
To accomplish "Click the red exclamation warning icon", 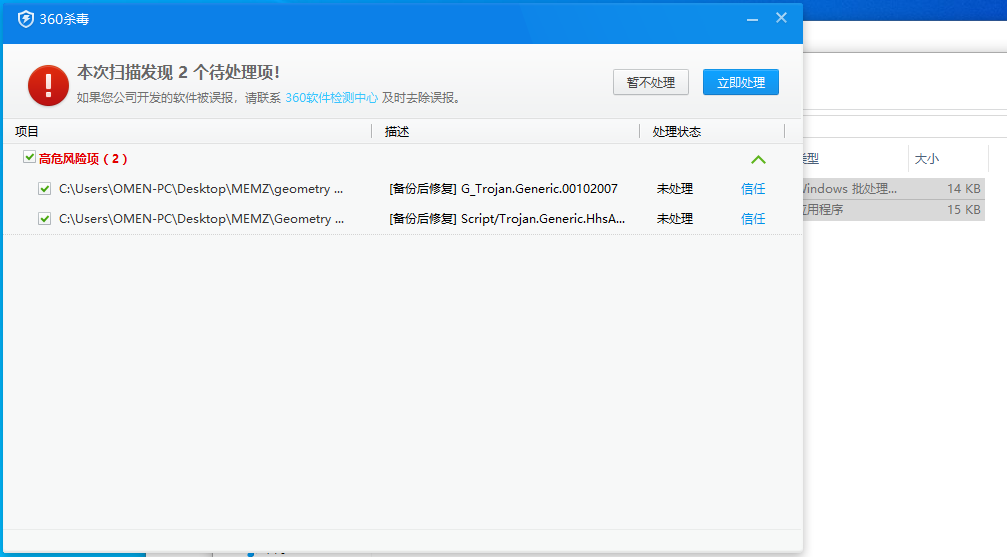I will tap(48, 85).
